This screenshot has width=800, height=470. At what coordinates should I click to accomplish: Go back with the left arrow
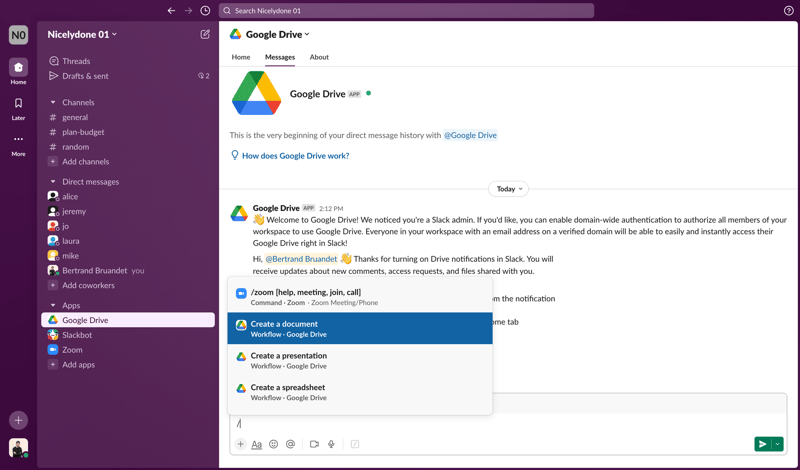pyautogui.click(x=171, y=11)
